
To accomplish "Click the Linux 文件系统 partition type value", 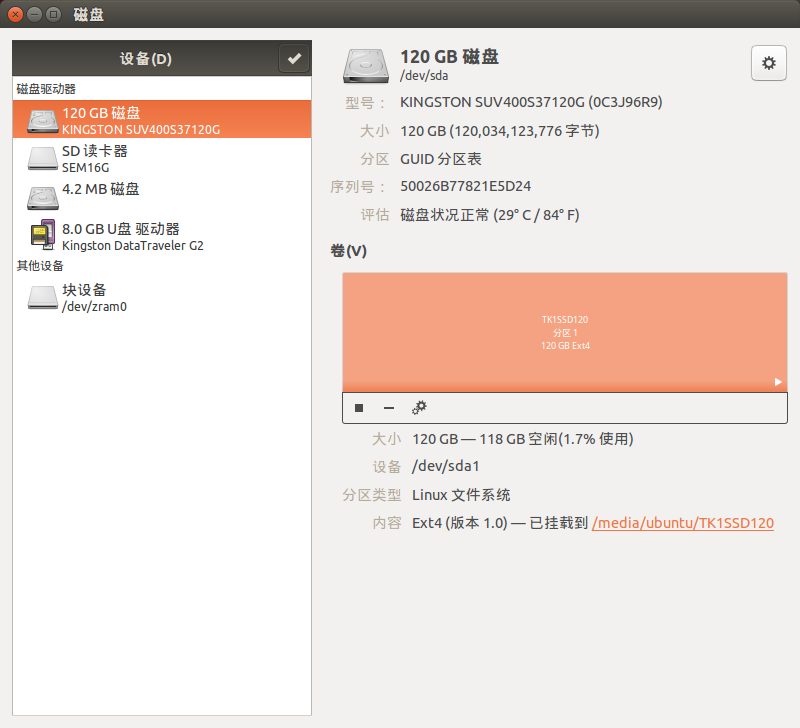I will pyautogui.click(x=461, y=495).
